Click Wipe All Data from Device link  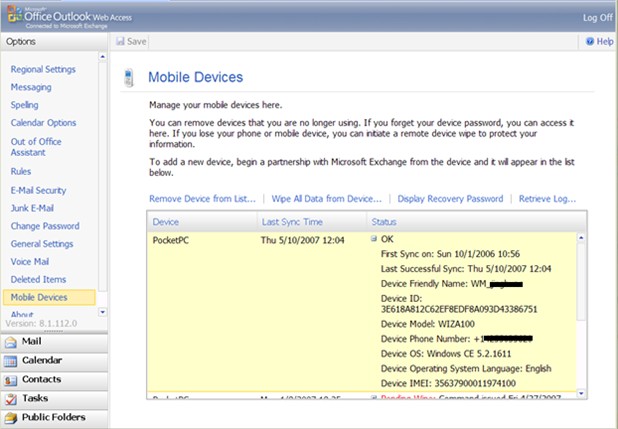click(326, 199)
